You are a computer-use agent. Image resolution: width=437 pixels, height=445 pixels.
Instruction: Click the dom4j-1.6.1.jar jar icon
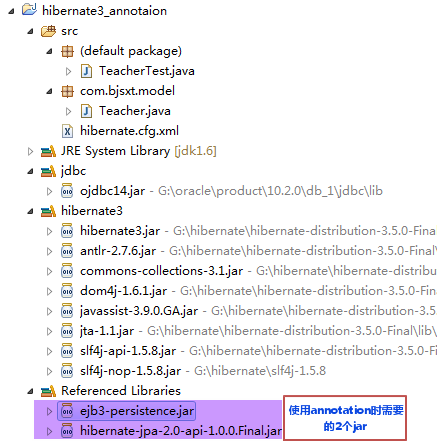point(67,291)
